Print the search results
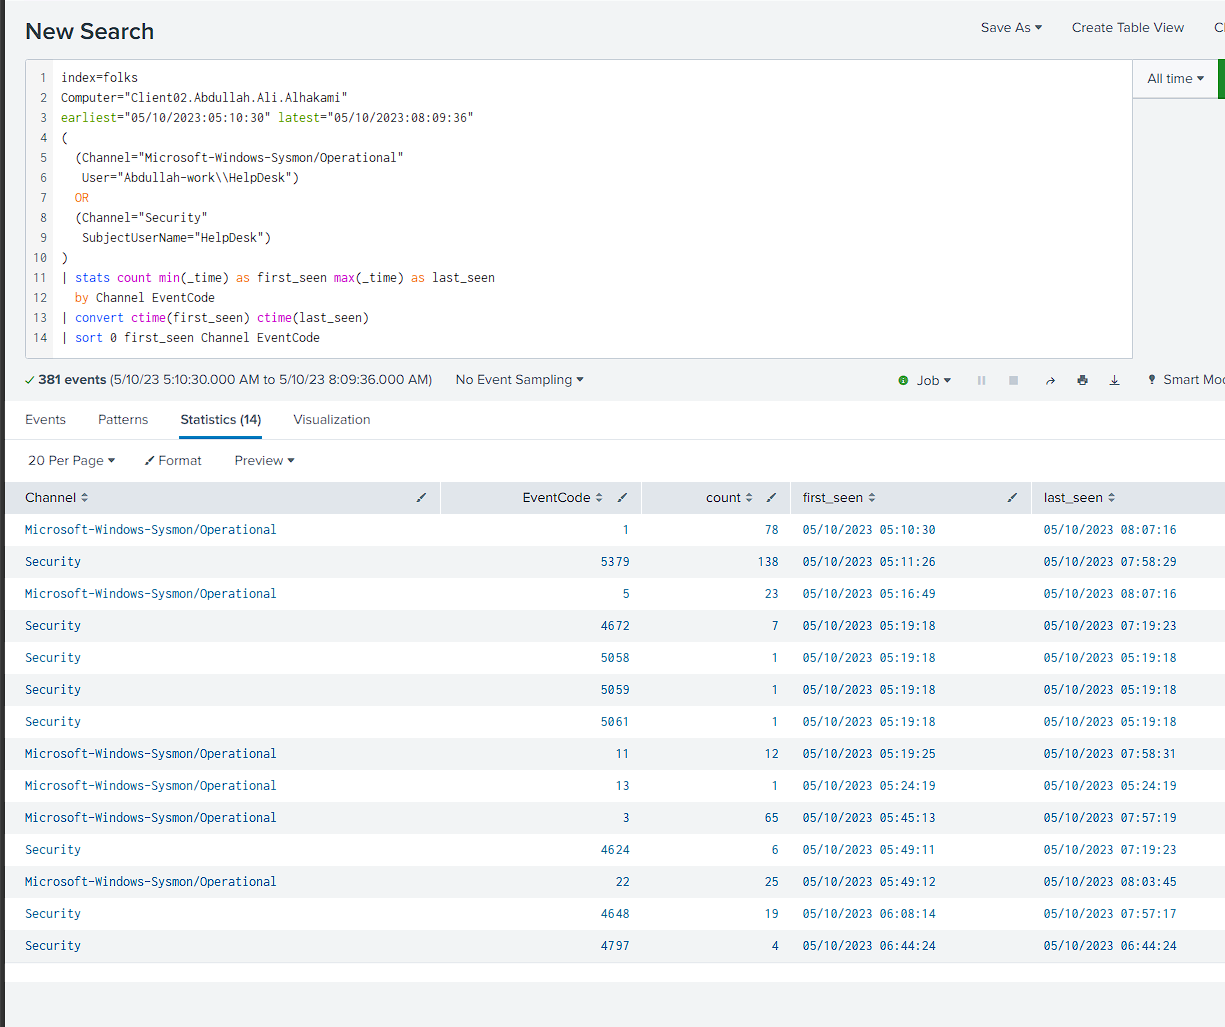1225x1027 pixels. [x=1082, y=380]
